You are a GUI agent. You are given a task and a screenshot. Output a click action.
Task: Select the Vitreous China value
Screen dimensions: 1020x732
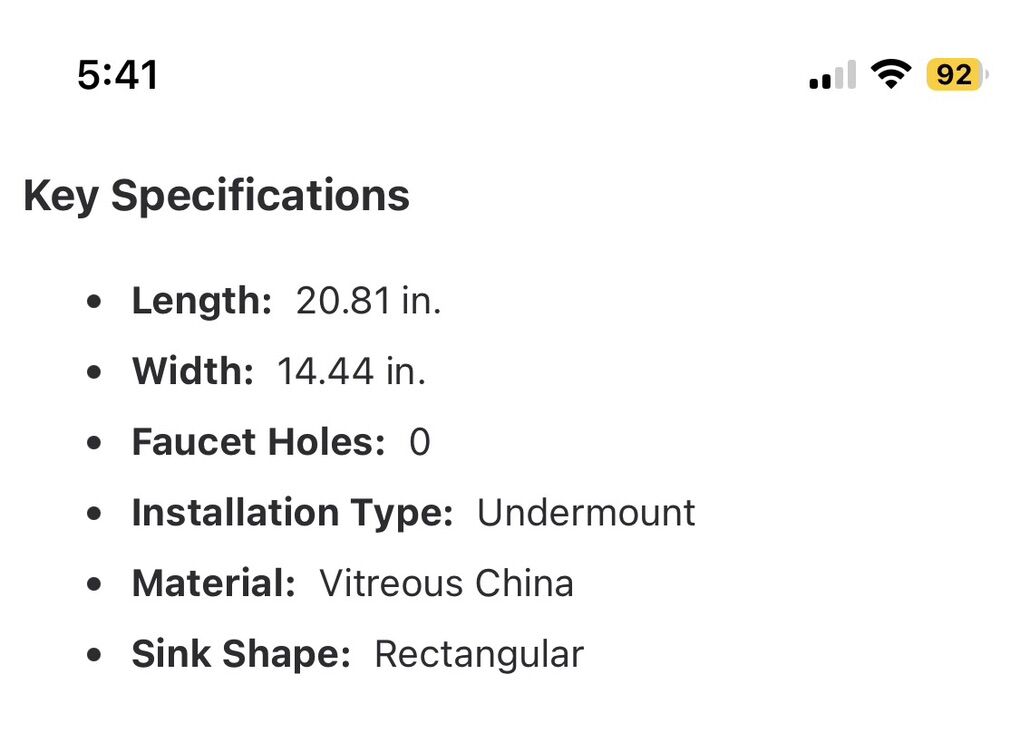[x=446, y=583]
